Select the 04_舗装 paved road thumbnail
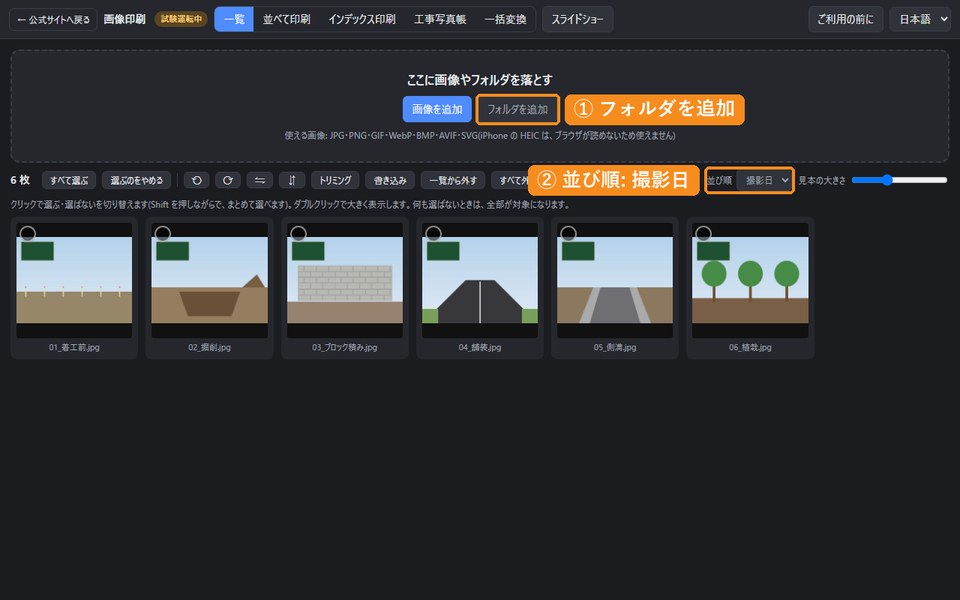Screen dimensions: 960x600 pos(480,280)
